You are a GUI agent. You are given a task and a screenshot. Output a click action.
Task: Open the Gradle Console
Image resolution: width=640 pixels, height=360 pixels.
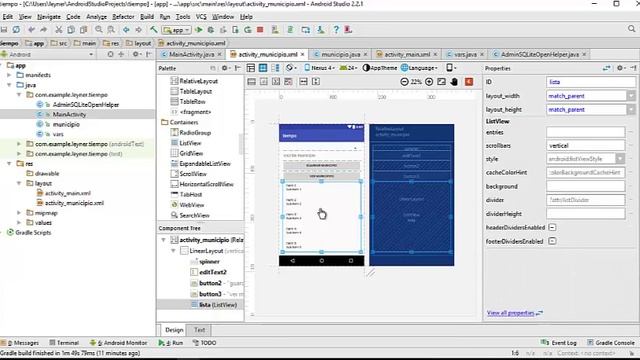(x=611, y=343)
